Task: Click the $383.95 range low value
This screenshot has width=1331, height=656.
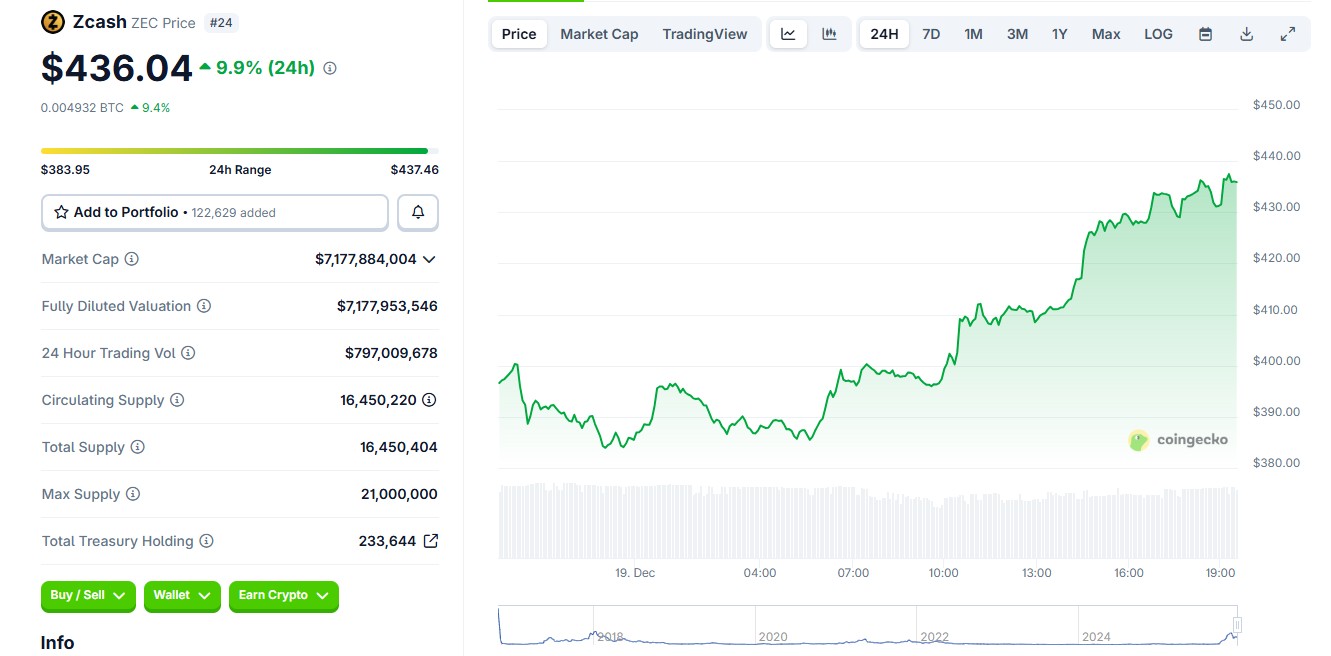Action: pyautogui.click(x=65, y=170)
